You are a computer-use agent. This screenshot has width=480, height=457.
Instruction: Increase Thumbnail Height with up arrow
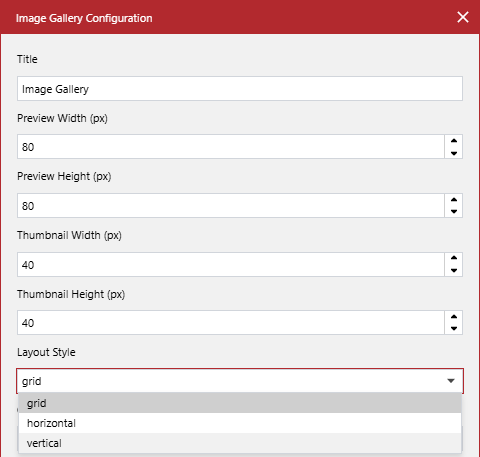click(x=454, y=317)
